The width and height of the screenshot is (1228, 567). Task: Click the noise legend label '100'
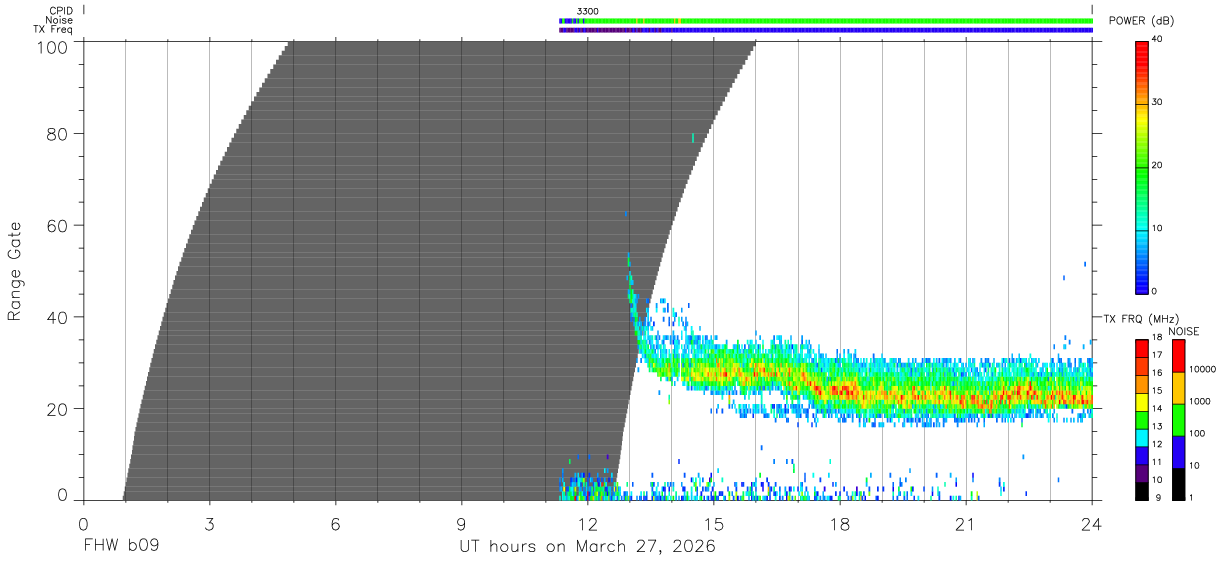(1196, 433)
